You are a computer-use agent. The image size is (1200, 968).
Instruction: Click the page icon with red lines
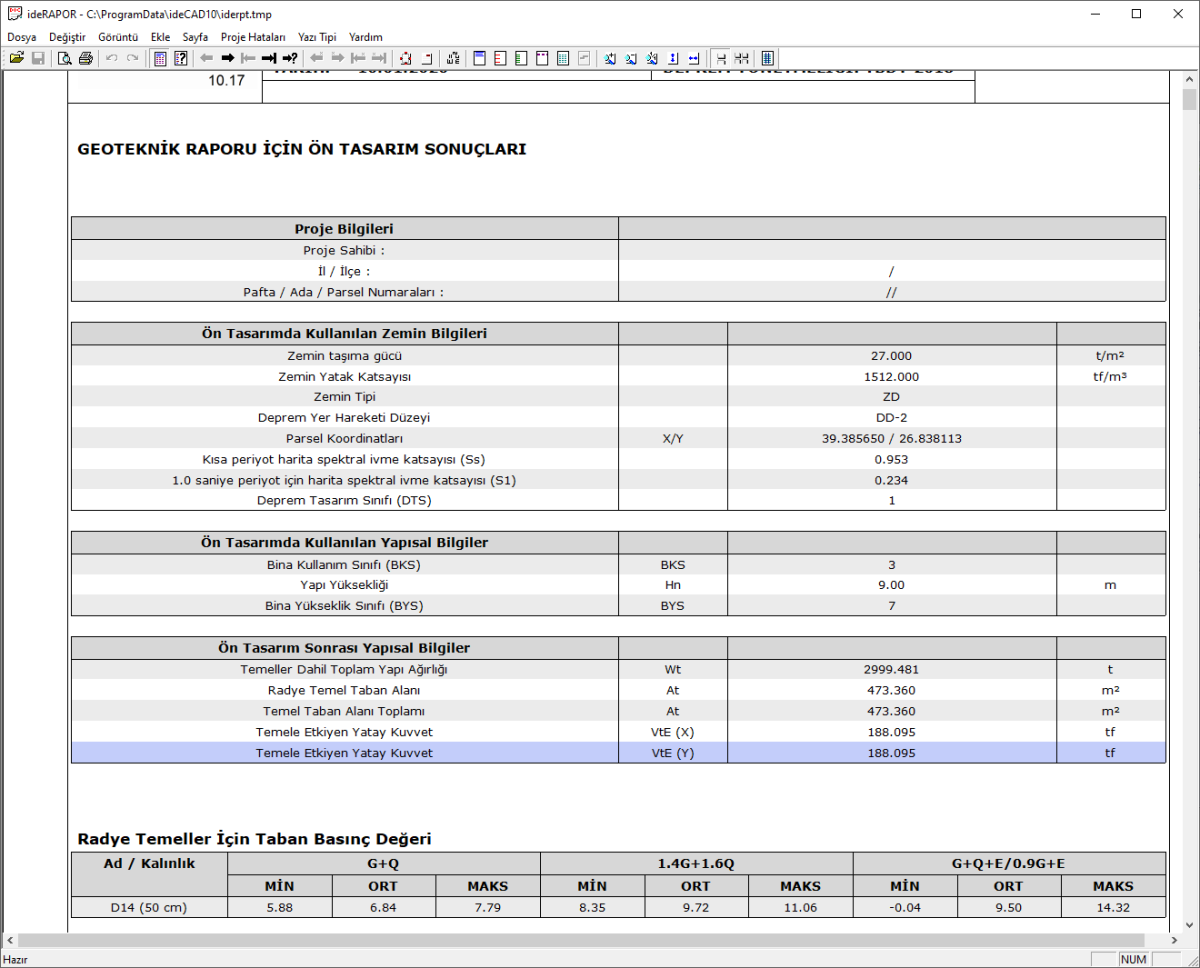pos(500,58)
